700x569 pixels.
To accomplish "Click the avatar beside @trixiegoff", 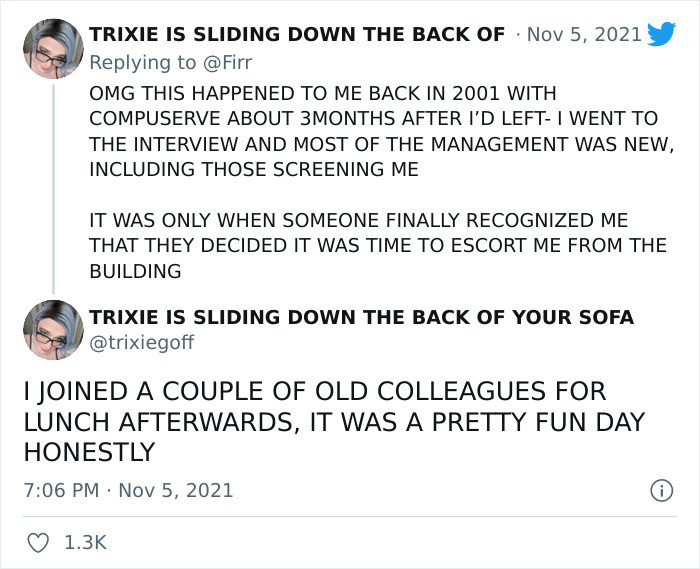I will tap(53, 330).
